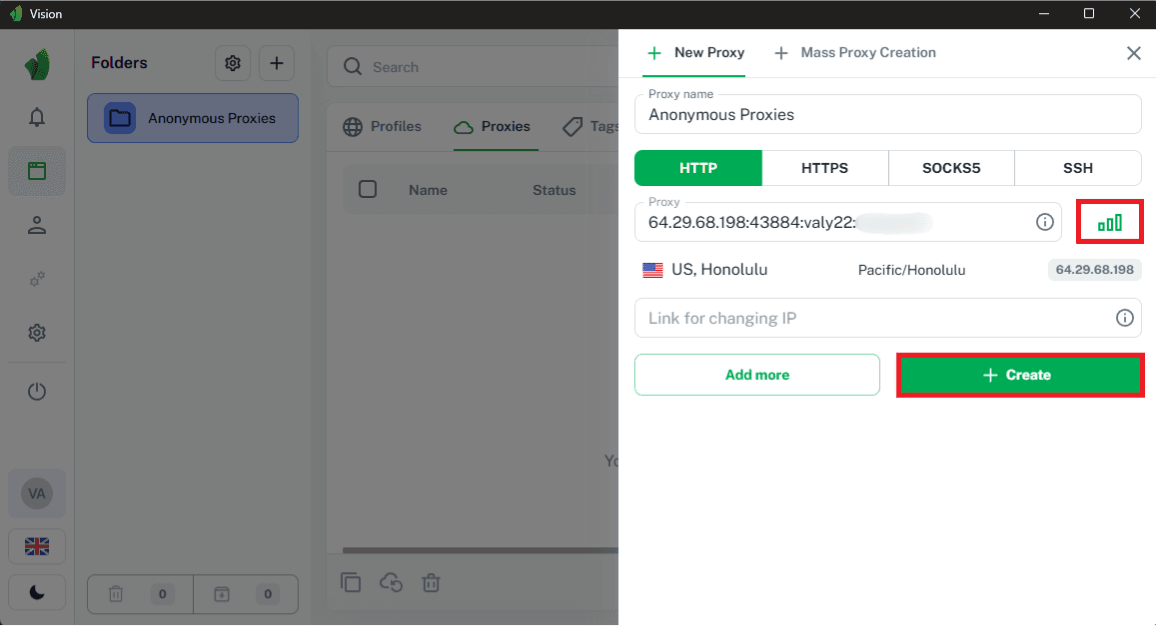Switch to the Mass Proxy Creation tab
The width and height of the screenshot is (1156, 626).
(855, 52)
